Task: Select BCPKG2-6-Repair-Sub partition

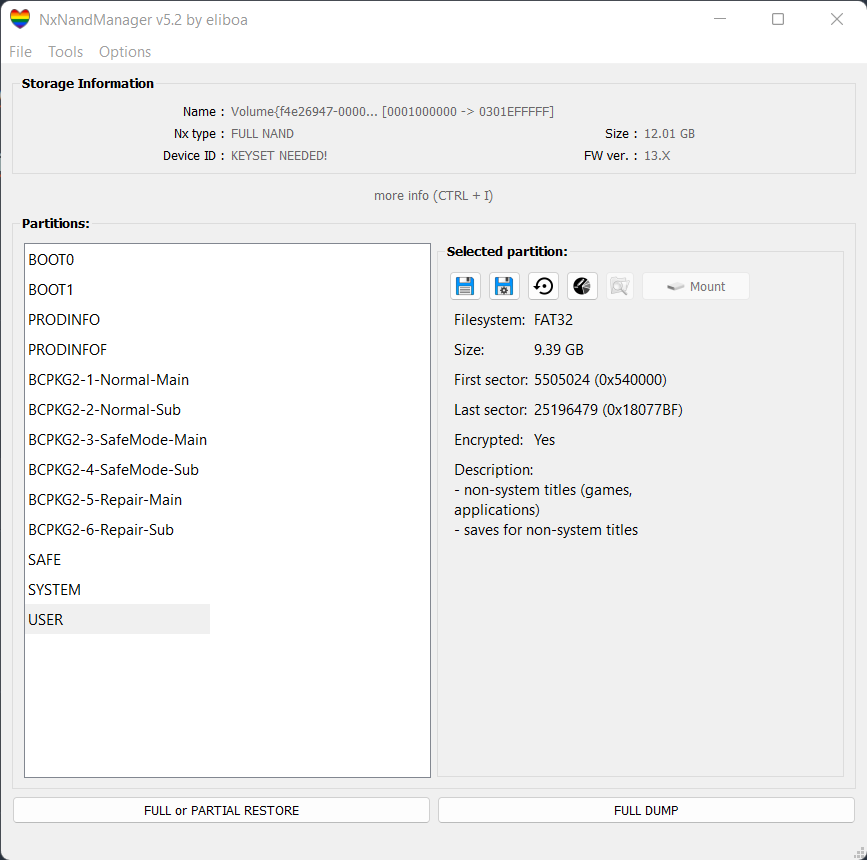Action: coord(118,529)
